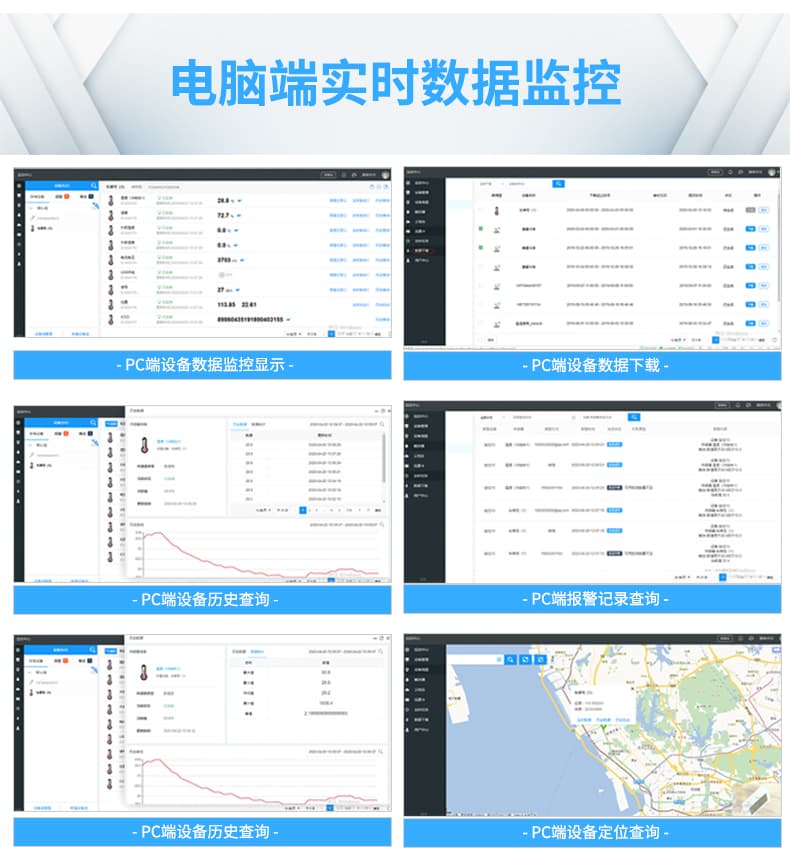Tick the first row checkbox in data download list

point(481,210)
